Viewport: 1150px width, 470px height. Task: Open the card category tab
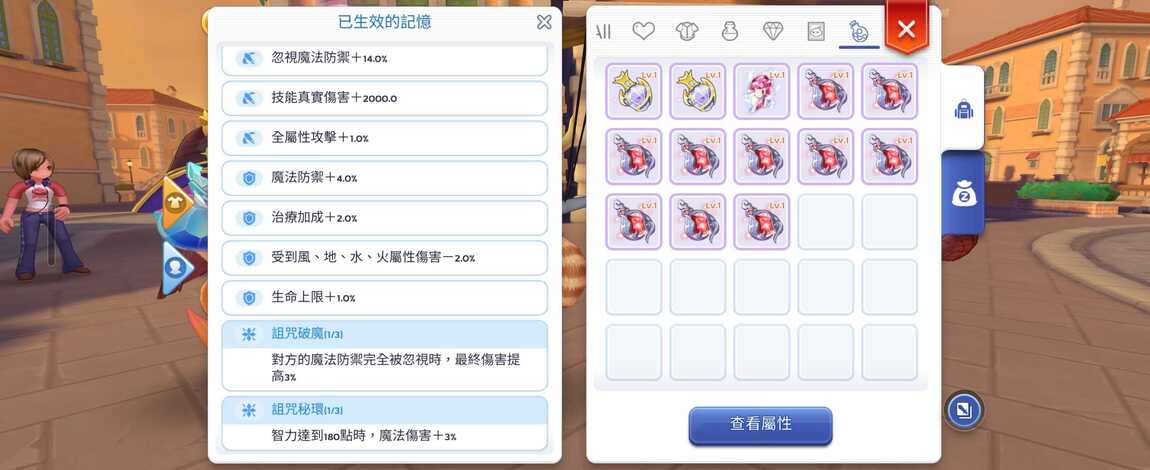click(816, 31)
